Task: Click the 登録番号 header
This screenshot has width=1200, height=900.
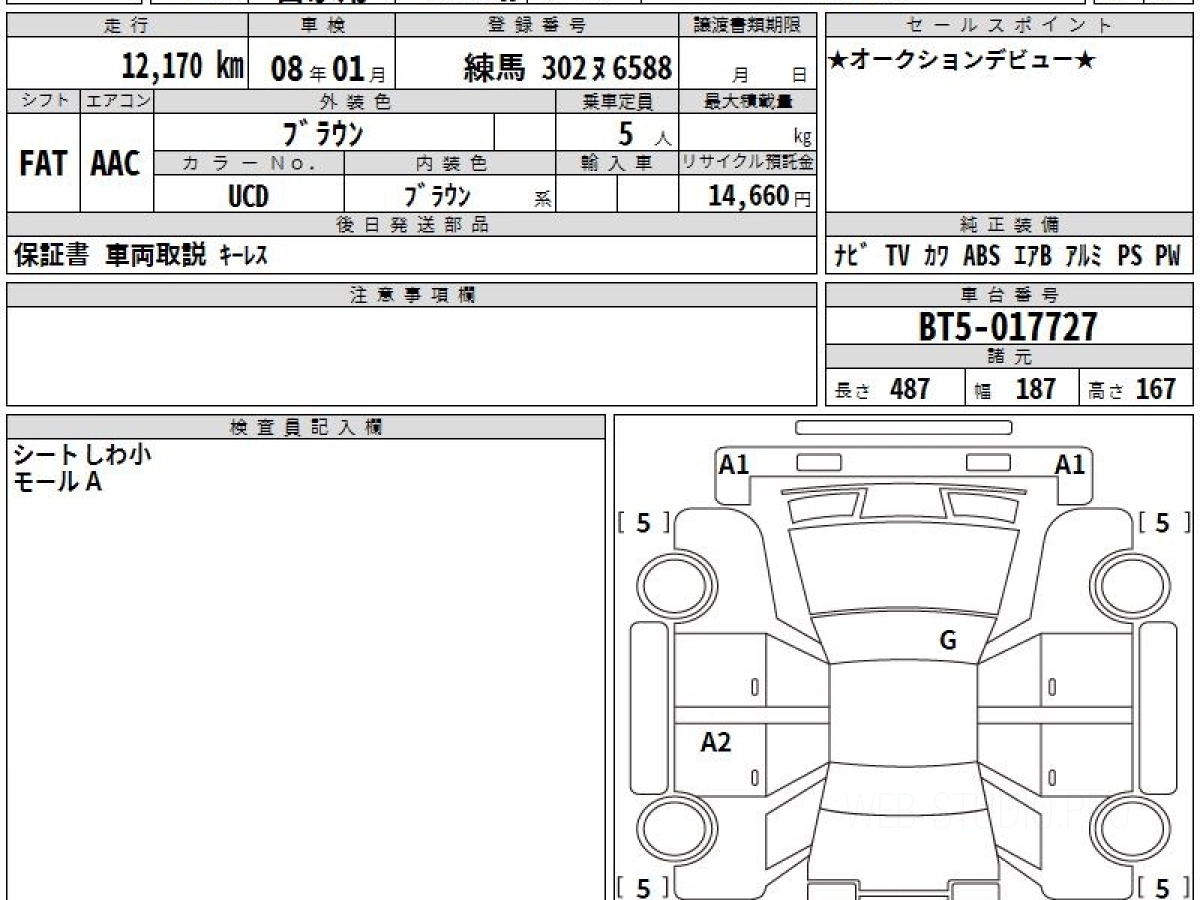Action: click(537, 26)
